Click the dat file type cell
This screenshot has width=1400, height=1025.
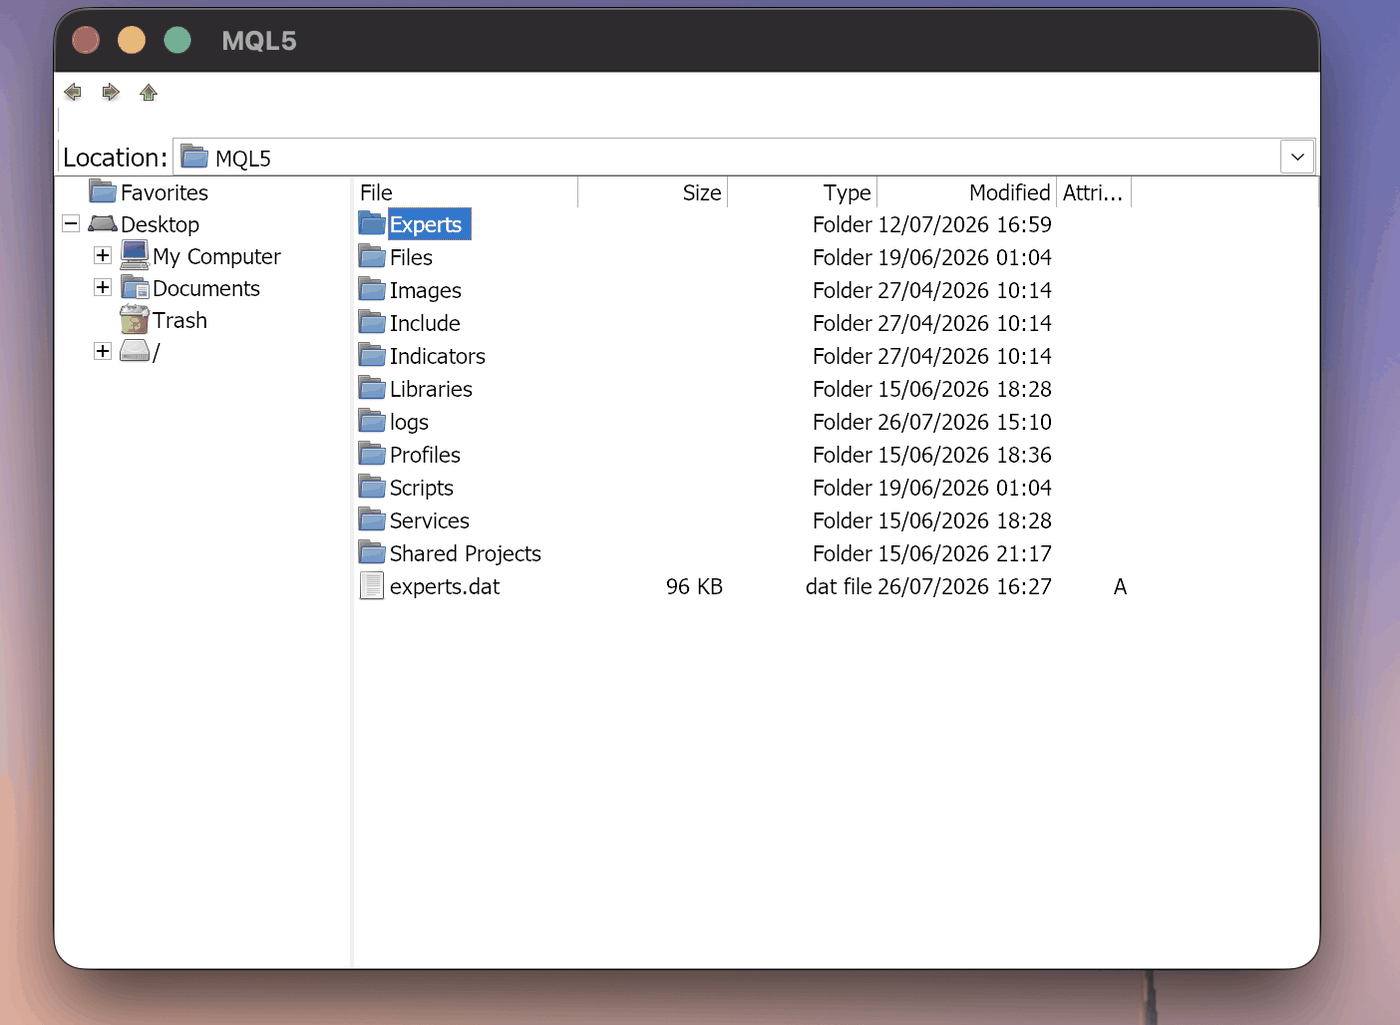click(839, 587)
